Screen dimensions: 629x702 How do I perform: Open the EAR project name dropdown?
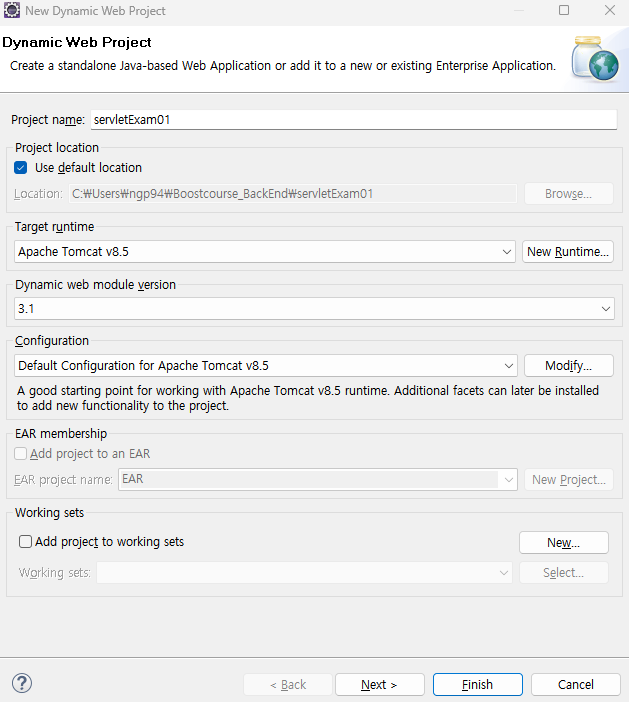(318, 479)
